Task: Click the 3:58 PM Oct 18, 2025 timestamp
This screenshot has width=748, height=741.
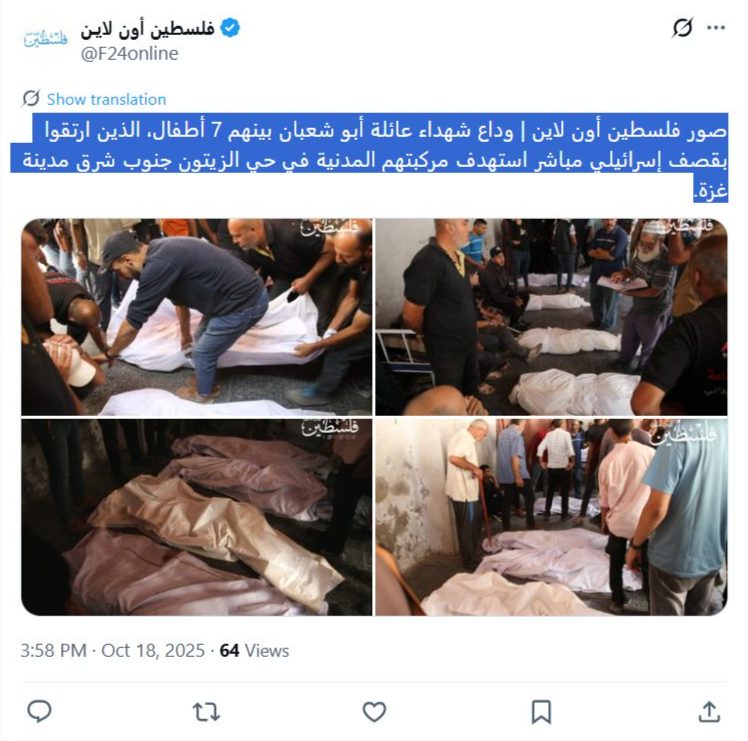Action: pyautogui.click(x=113, y=651)
